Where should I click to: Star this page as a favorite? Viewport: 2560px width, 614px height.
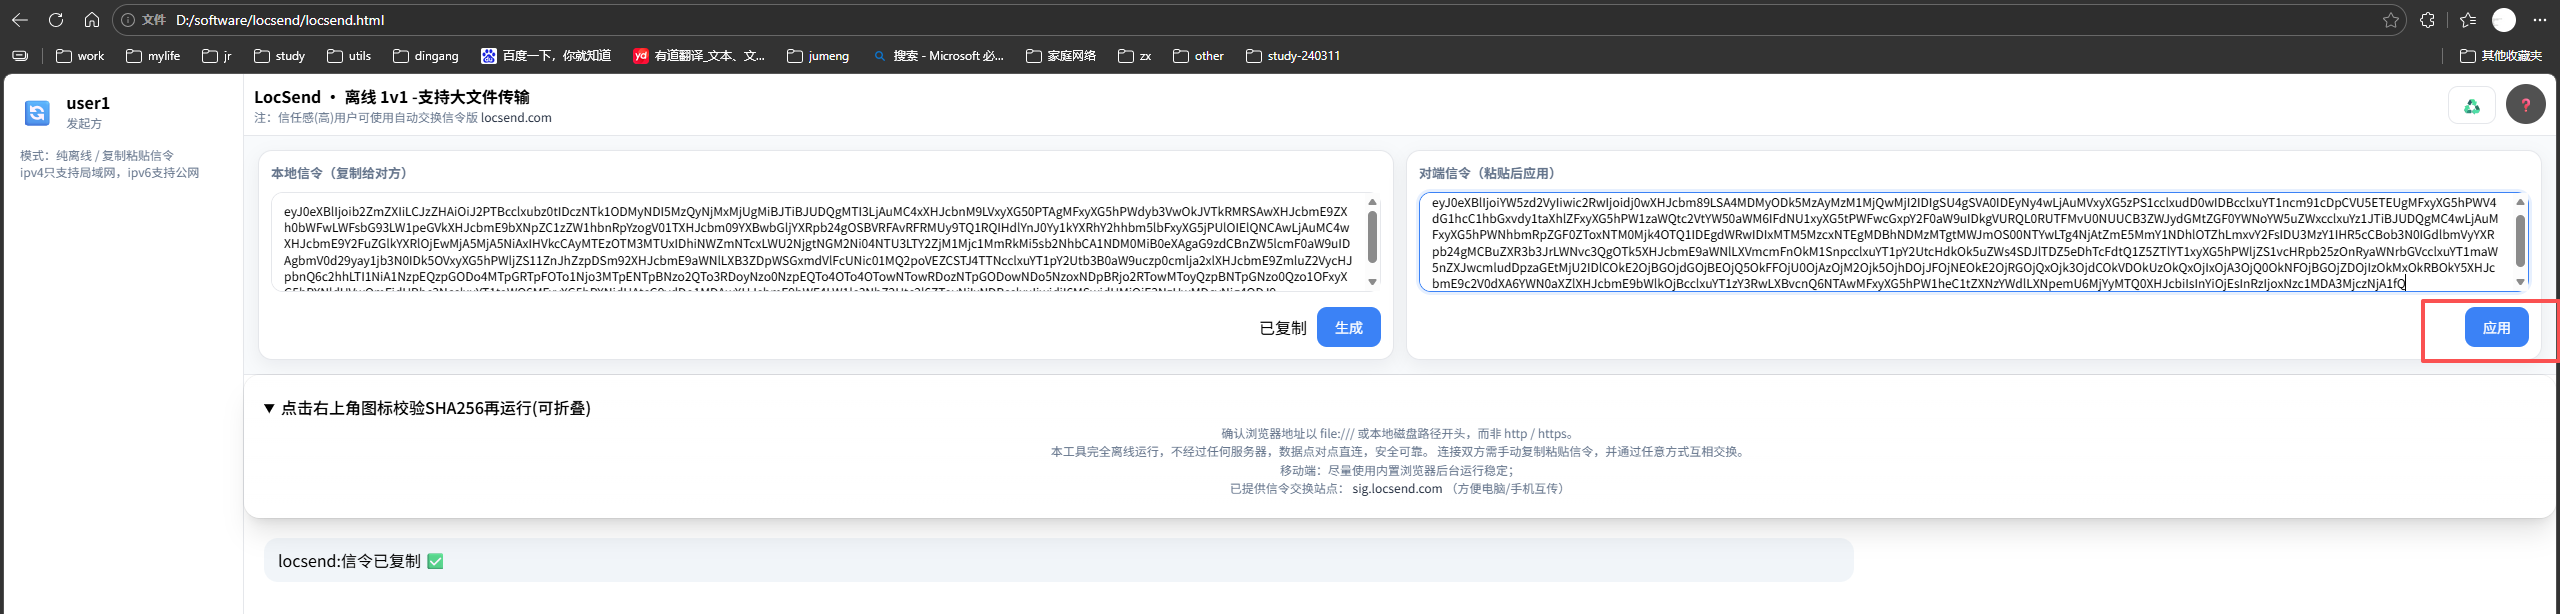(x=2390, y=20)
